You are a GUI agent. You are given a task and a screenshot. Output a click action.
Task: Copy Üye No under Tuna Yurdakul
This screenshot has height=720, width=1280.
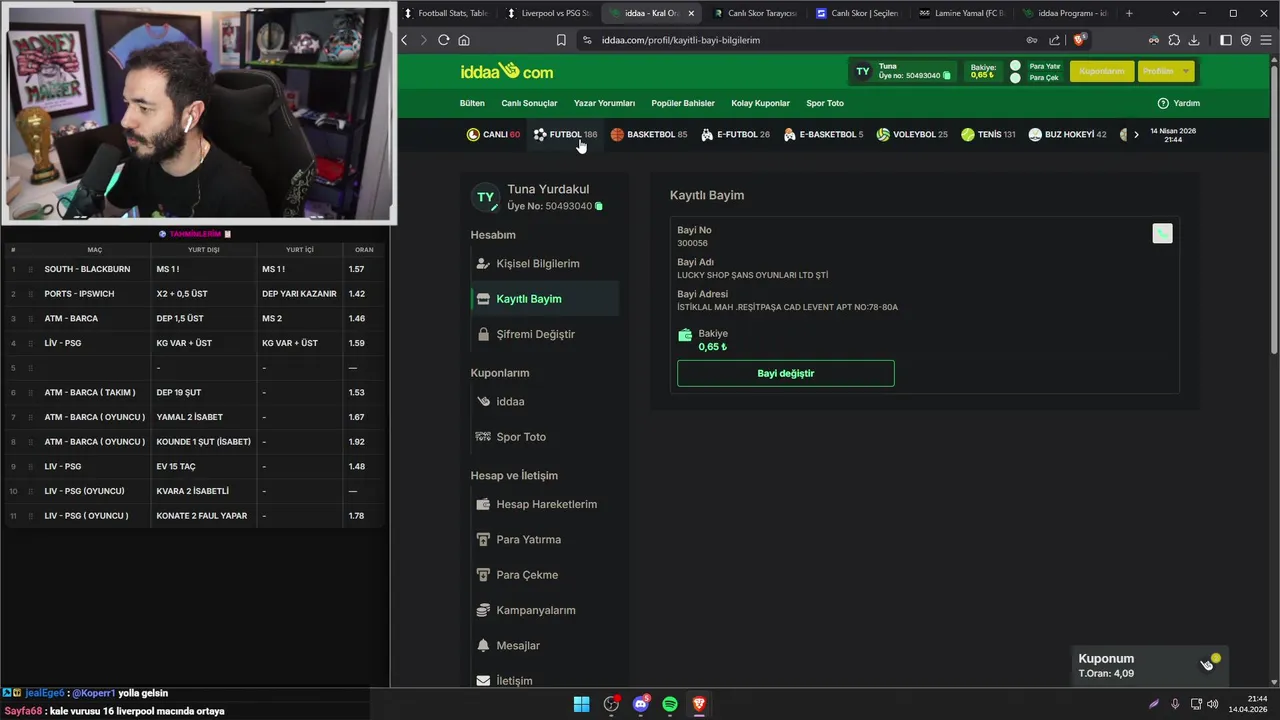tap(599, 206)
